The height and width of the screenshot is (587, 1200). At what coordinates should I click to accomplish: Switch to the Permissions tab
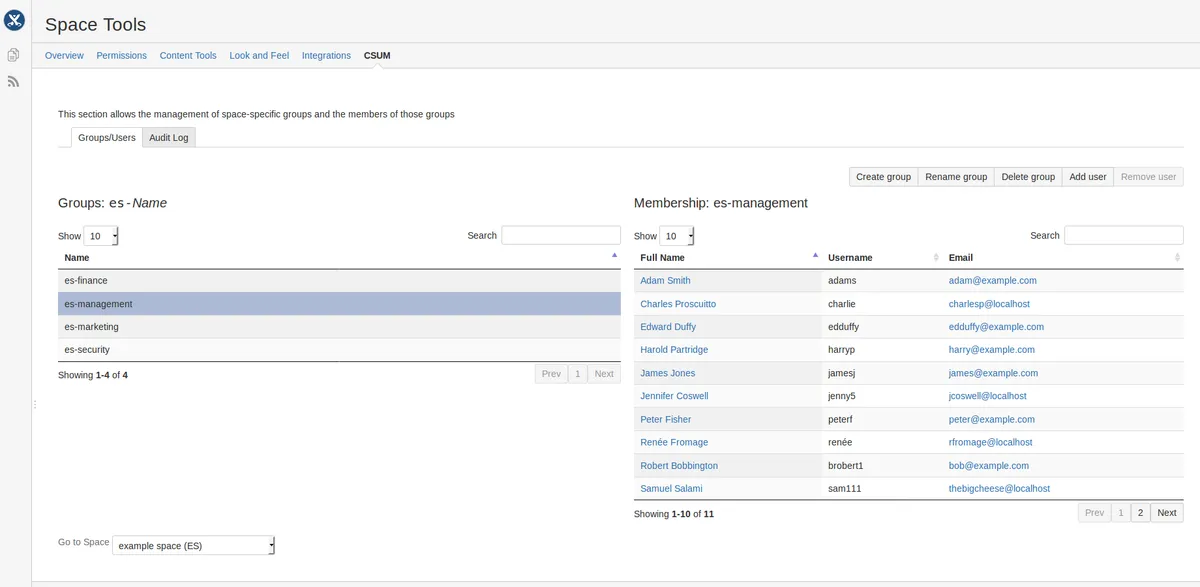tap(121, 55)
